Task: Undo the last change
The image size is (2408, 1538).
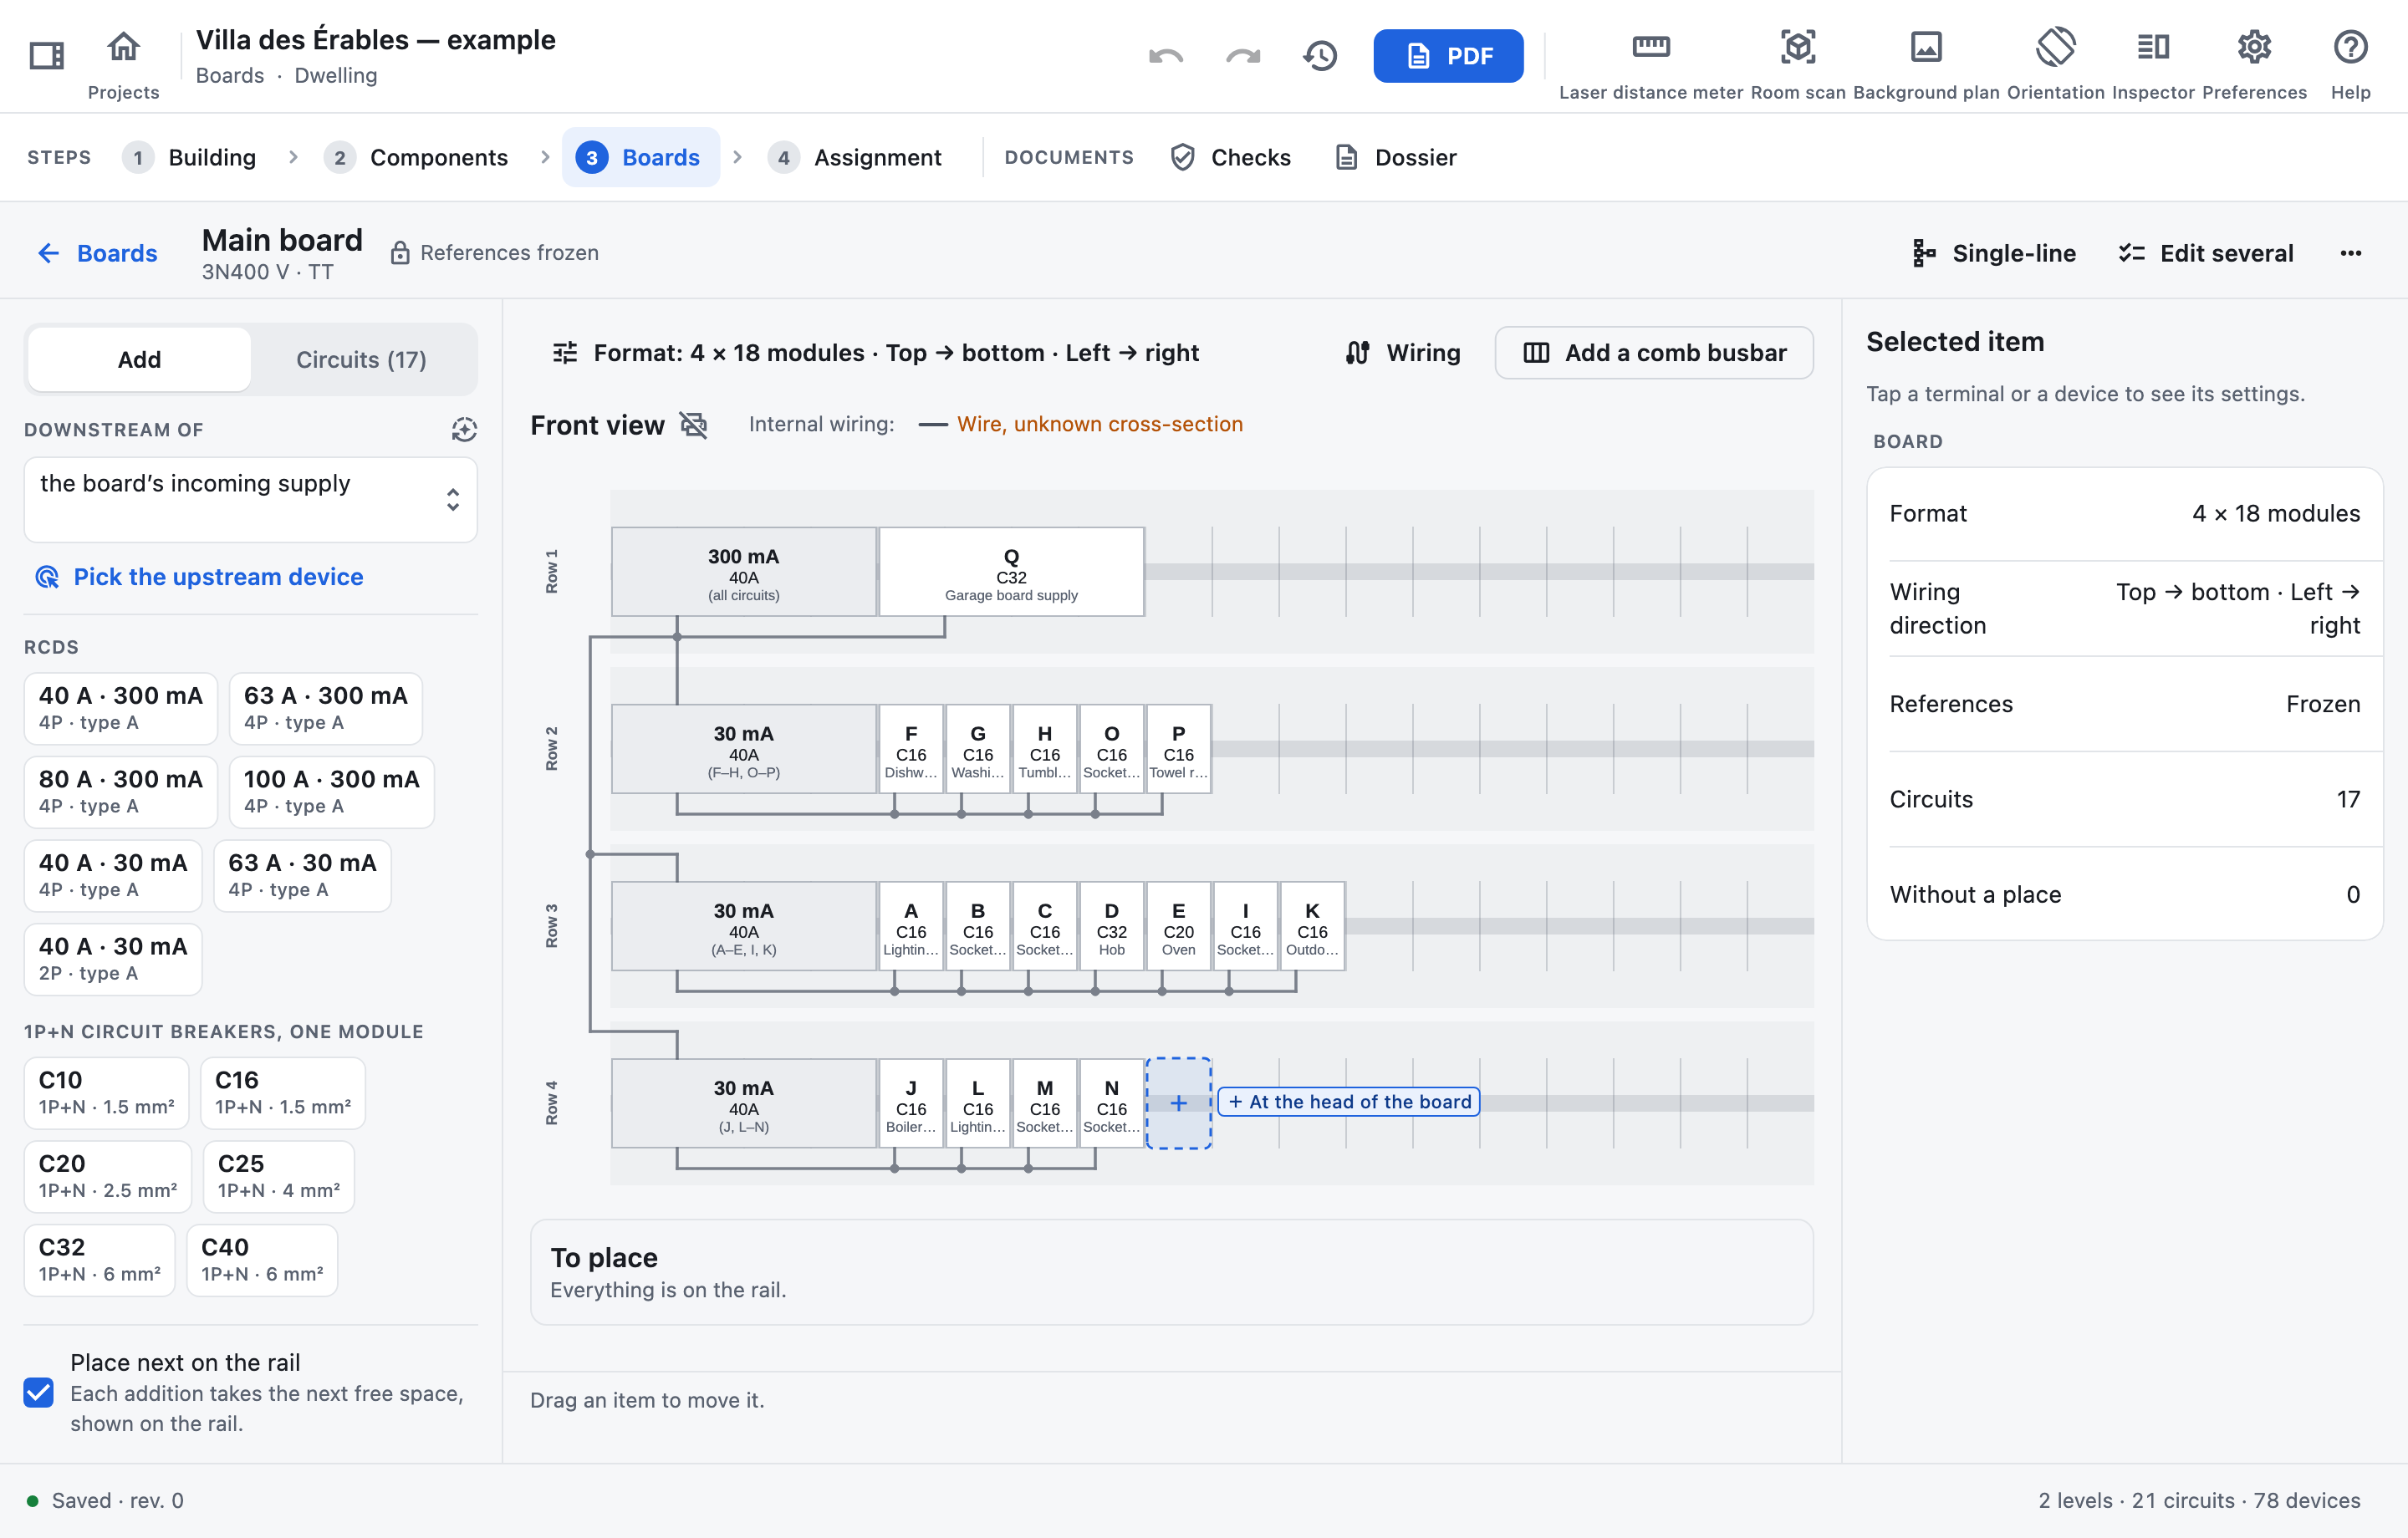Action: tap(1166, 56)
